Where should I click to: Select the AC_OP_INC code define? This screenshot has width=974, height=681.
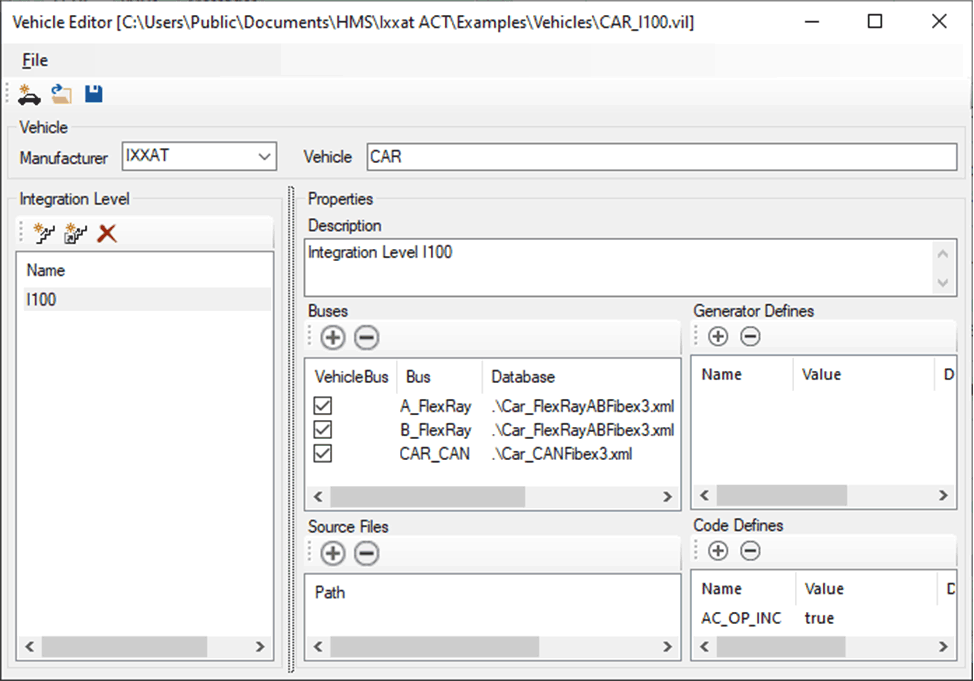tap(741, 618)
